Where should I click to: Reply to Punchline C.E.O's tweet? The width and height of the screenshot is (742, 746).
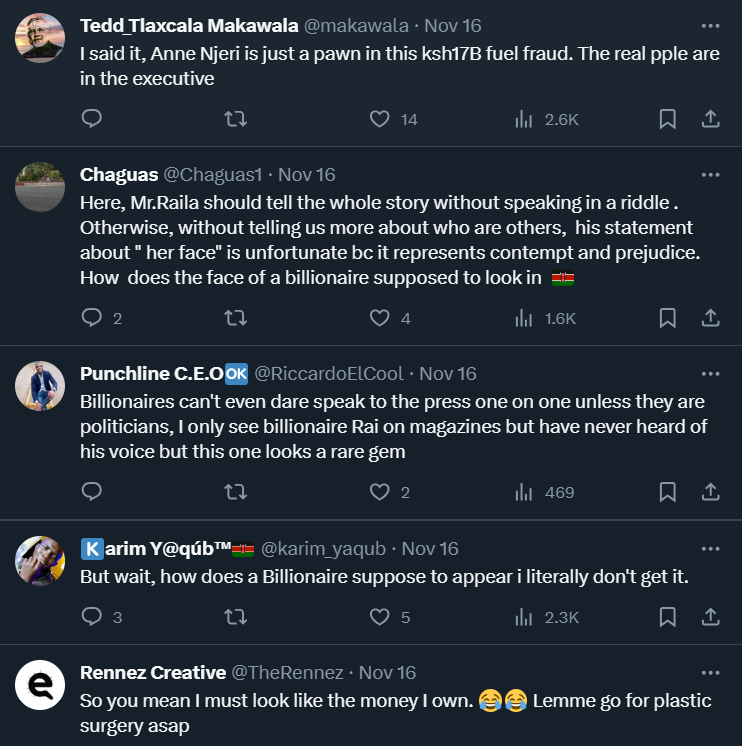[x=91, y=492]
